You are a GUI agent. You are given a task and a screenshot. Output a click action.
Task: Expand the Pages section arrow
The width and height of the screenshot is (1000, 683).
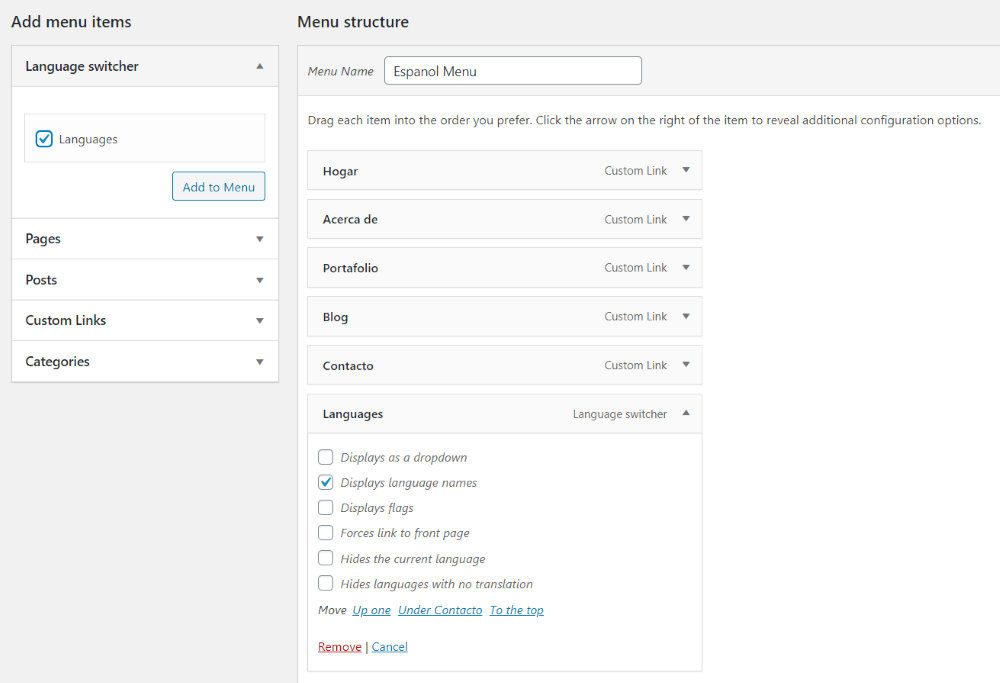coord(260,239)
